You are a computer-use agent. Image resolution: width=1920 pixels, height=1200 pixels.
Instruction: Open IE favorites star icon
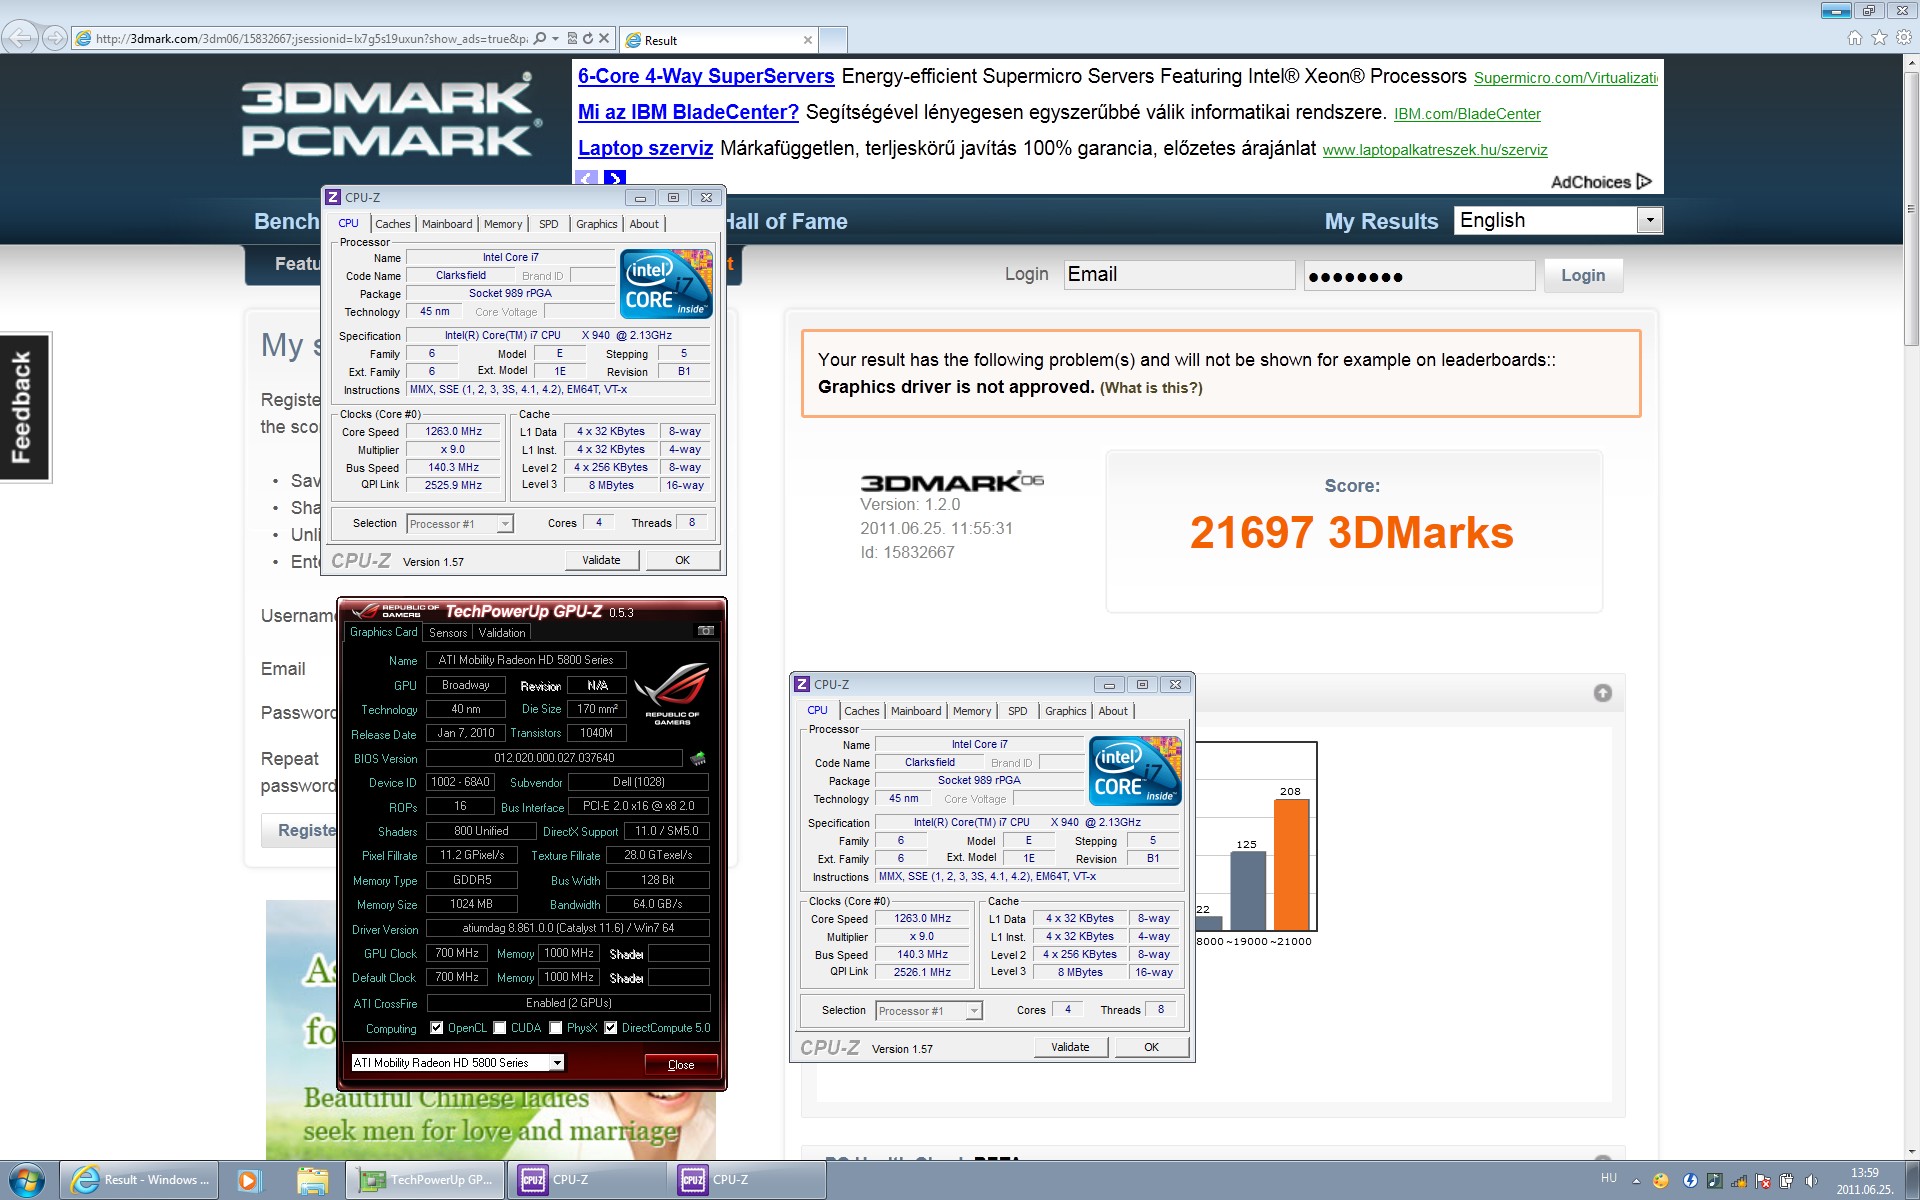tap(1879, 38)
